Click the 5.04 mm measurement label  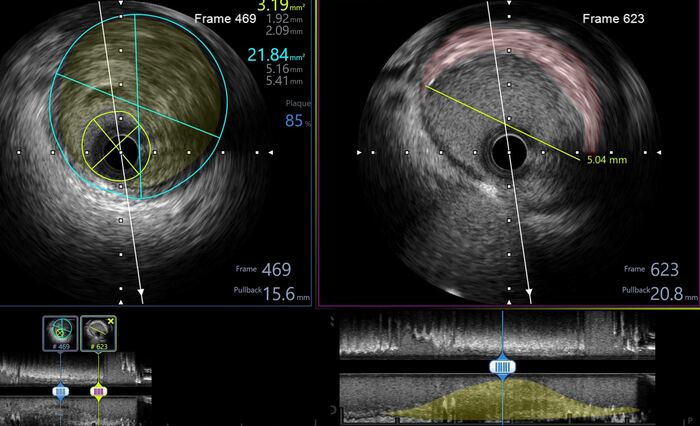tap(603, 158)
